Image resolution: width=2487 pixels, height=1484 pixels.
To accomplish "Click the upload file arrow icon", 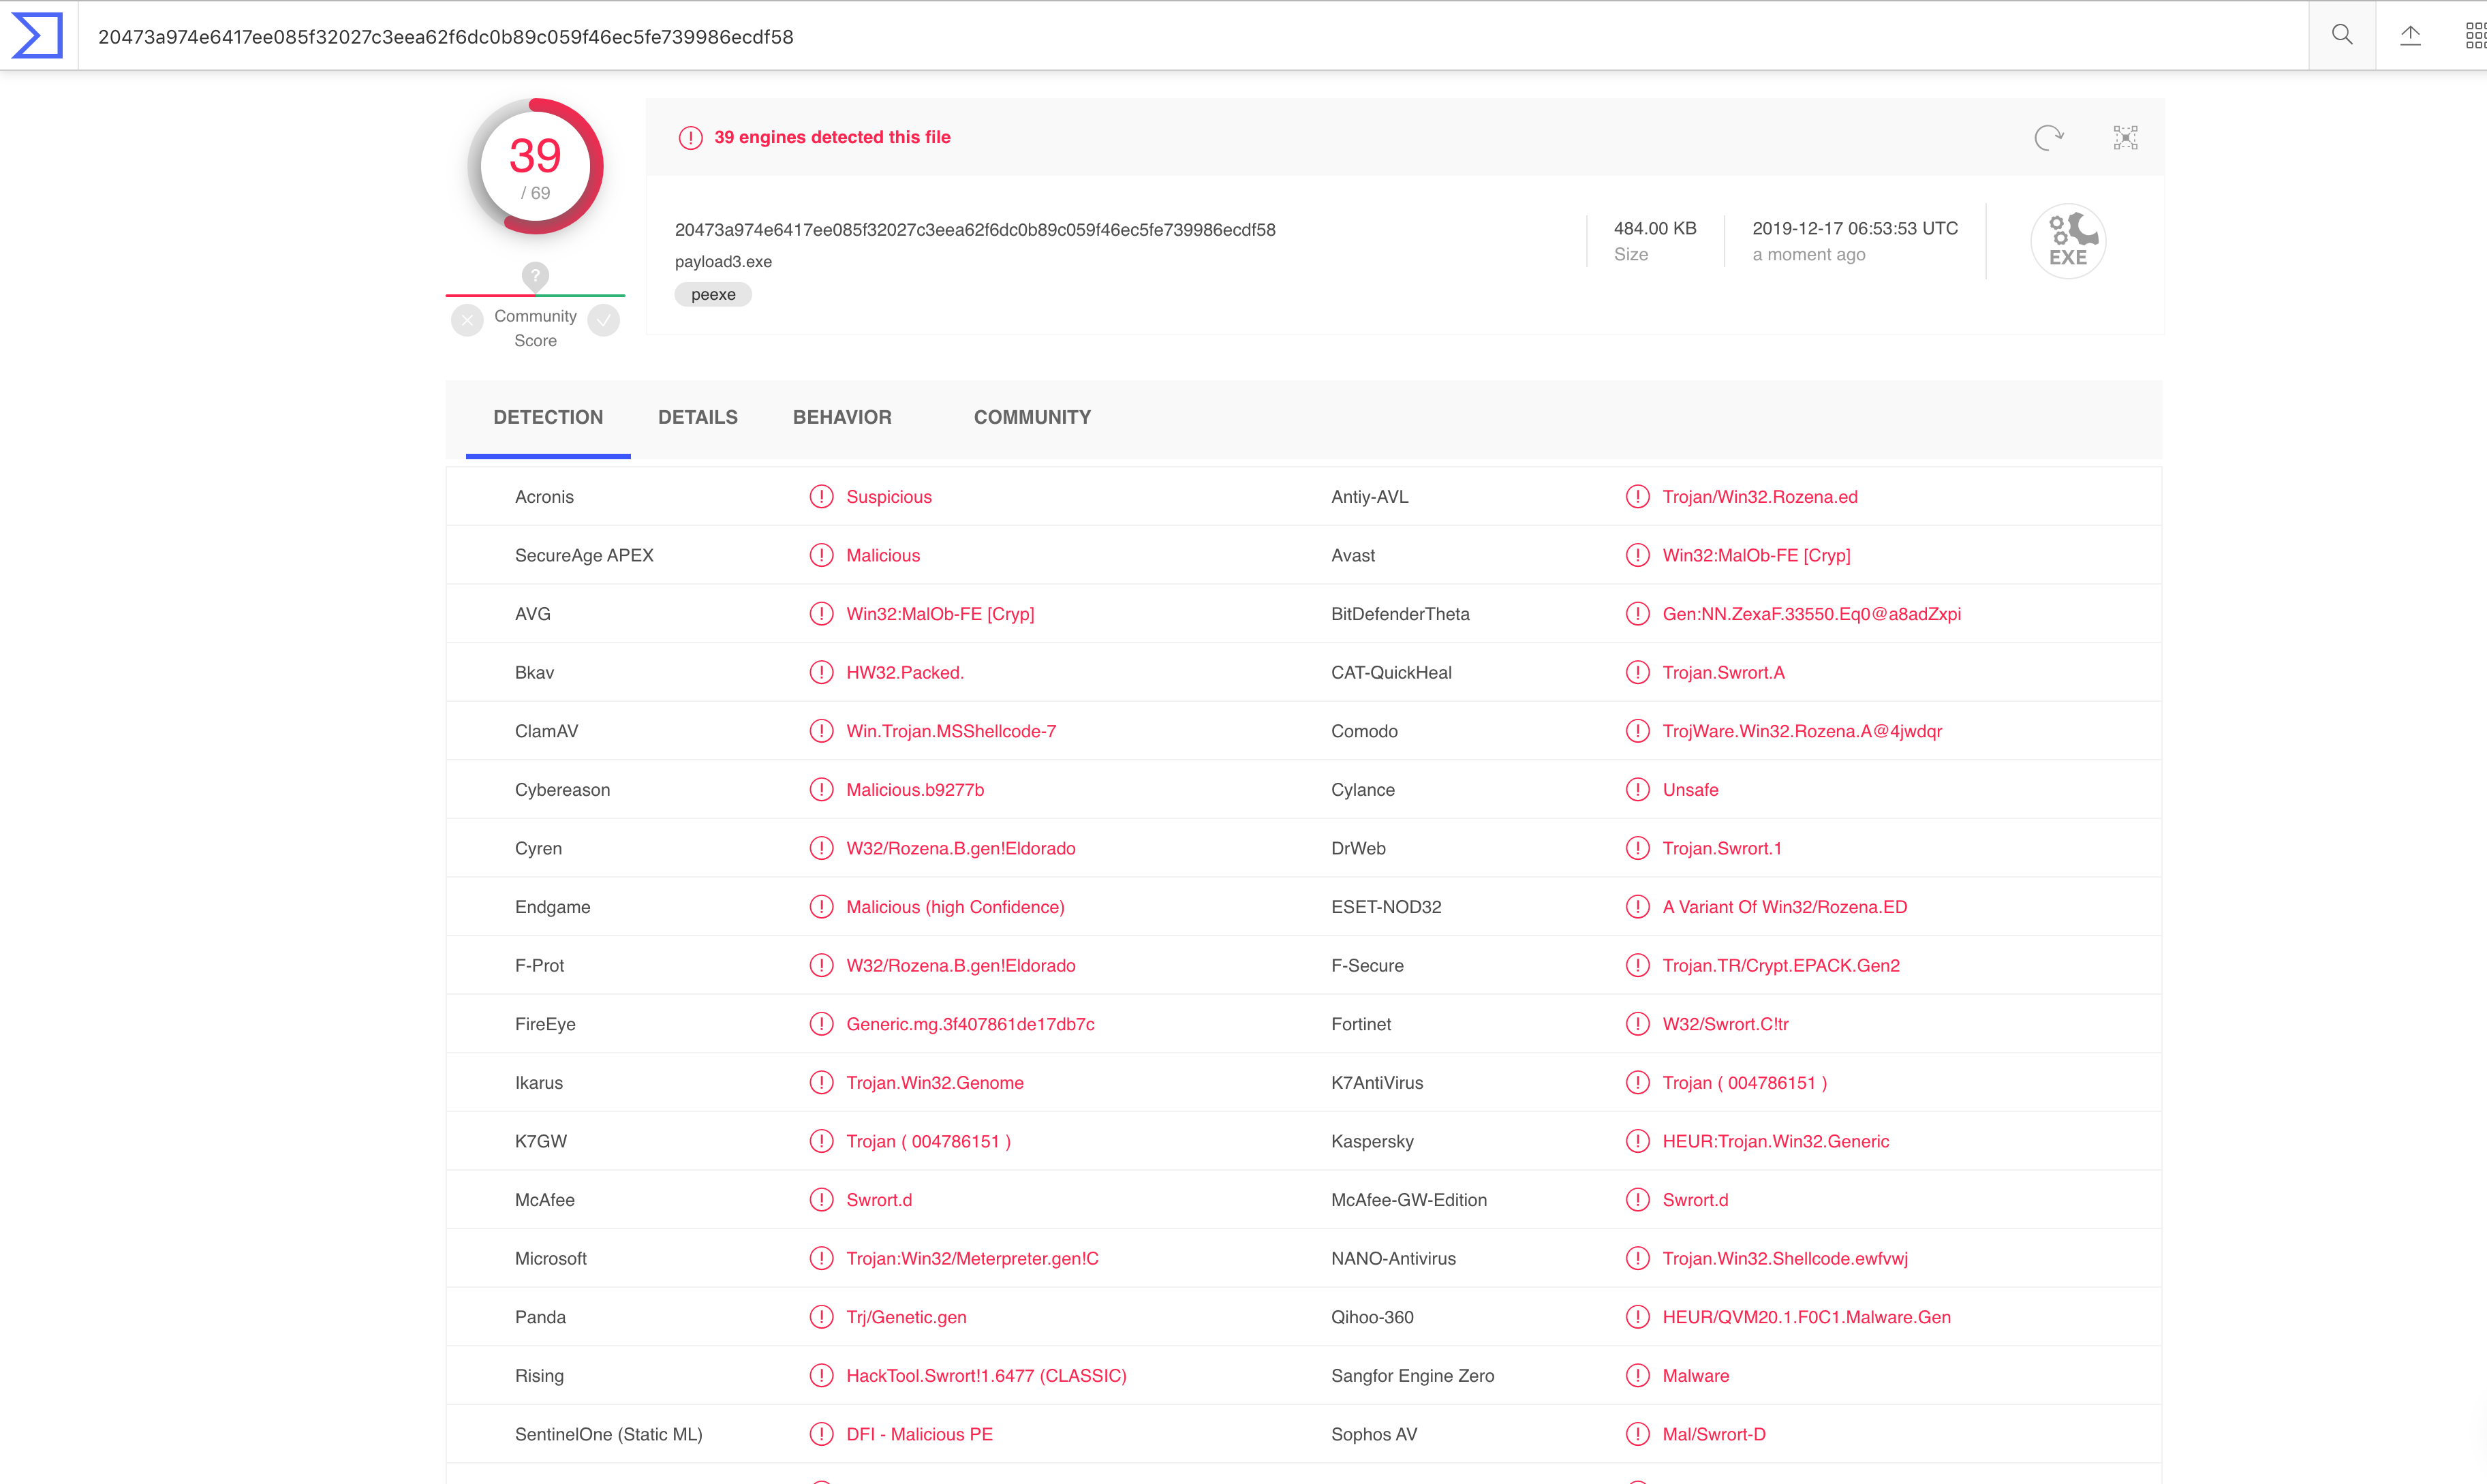I will (x=2411, y=35).
